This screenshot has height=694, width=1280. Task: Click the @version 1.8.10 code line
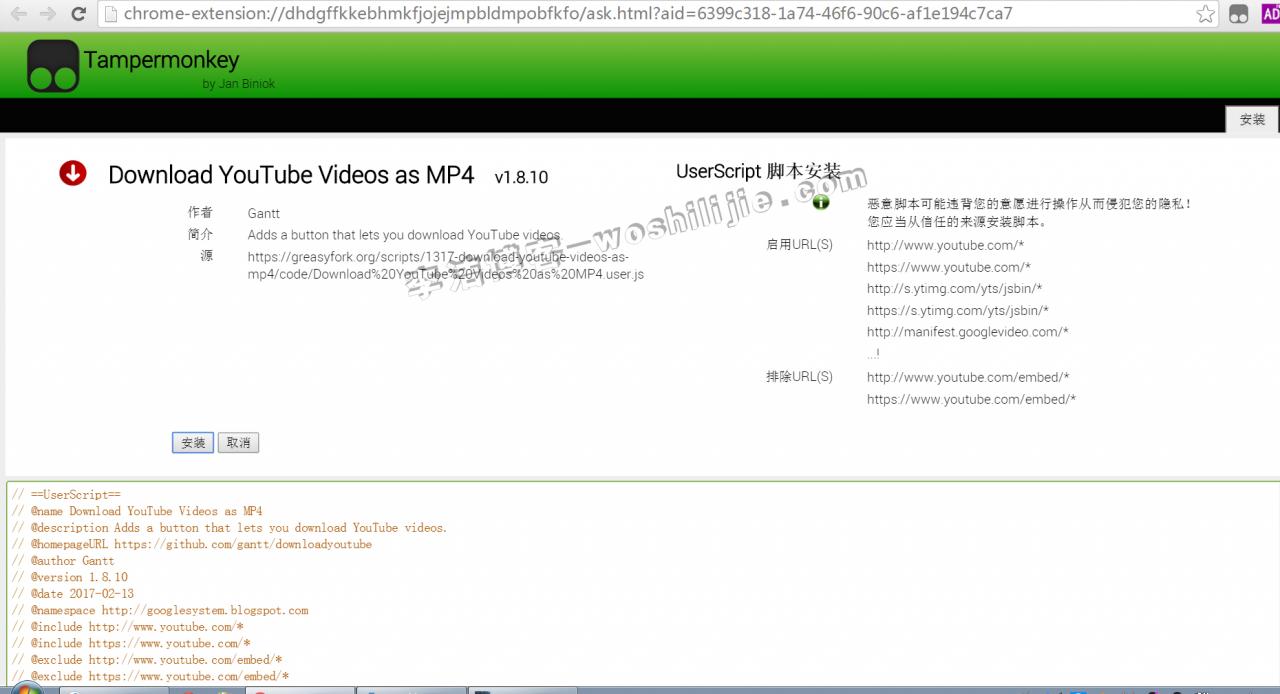click(x=70, y=577)
